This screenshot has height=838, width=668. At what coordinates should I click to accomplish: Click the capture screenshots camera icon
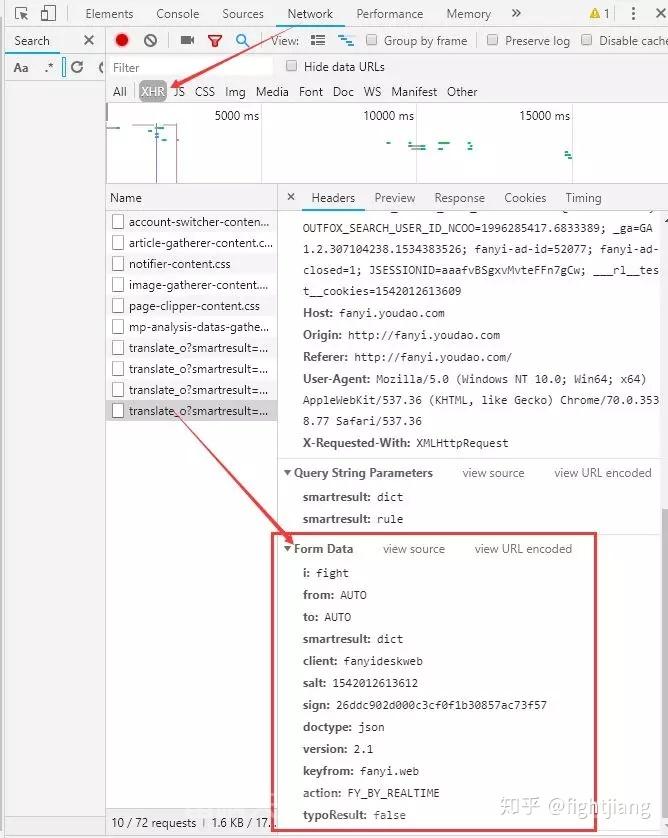(x=187, y=40)
